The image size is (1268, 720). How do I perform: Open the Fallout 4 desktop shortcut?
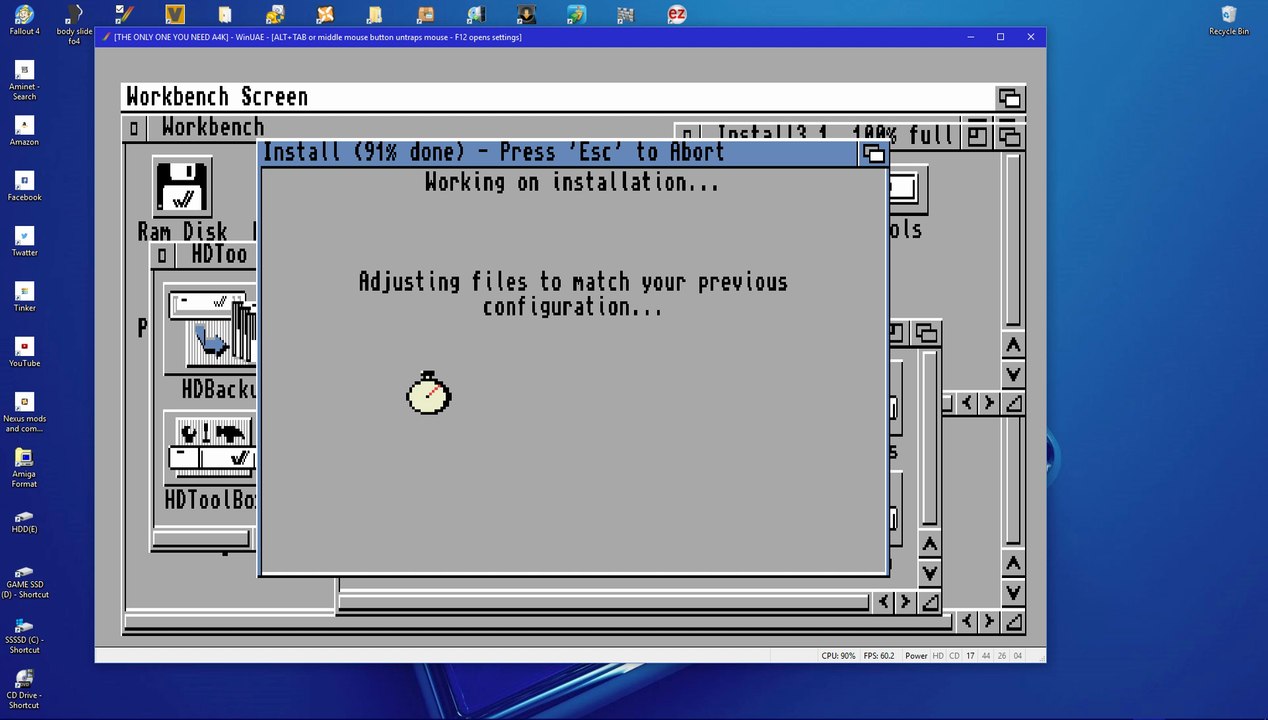coord(24,20)
